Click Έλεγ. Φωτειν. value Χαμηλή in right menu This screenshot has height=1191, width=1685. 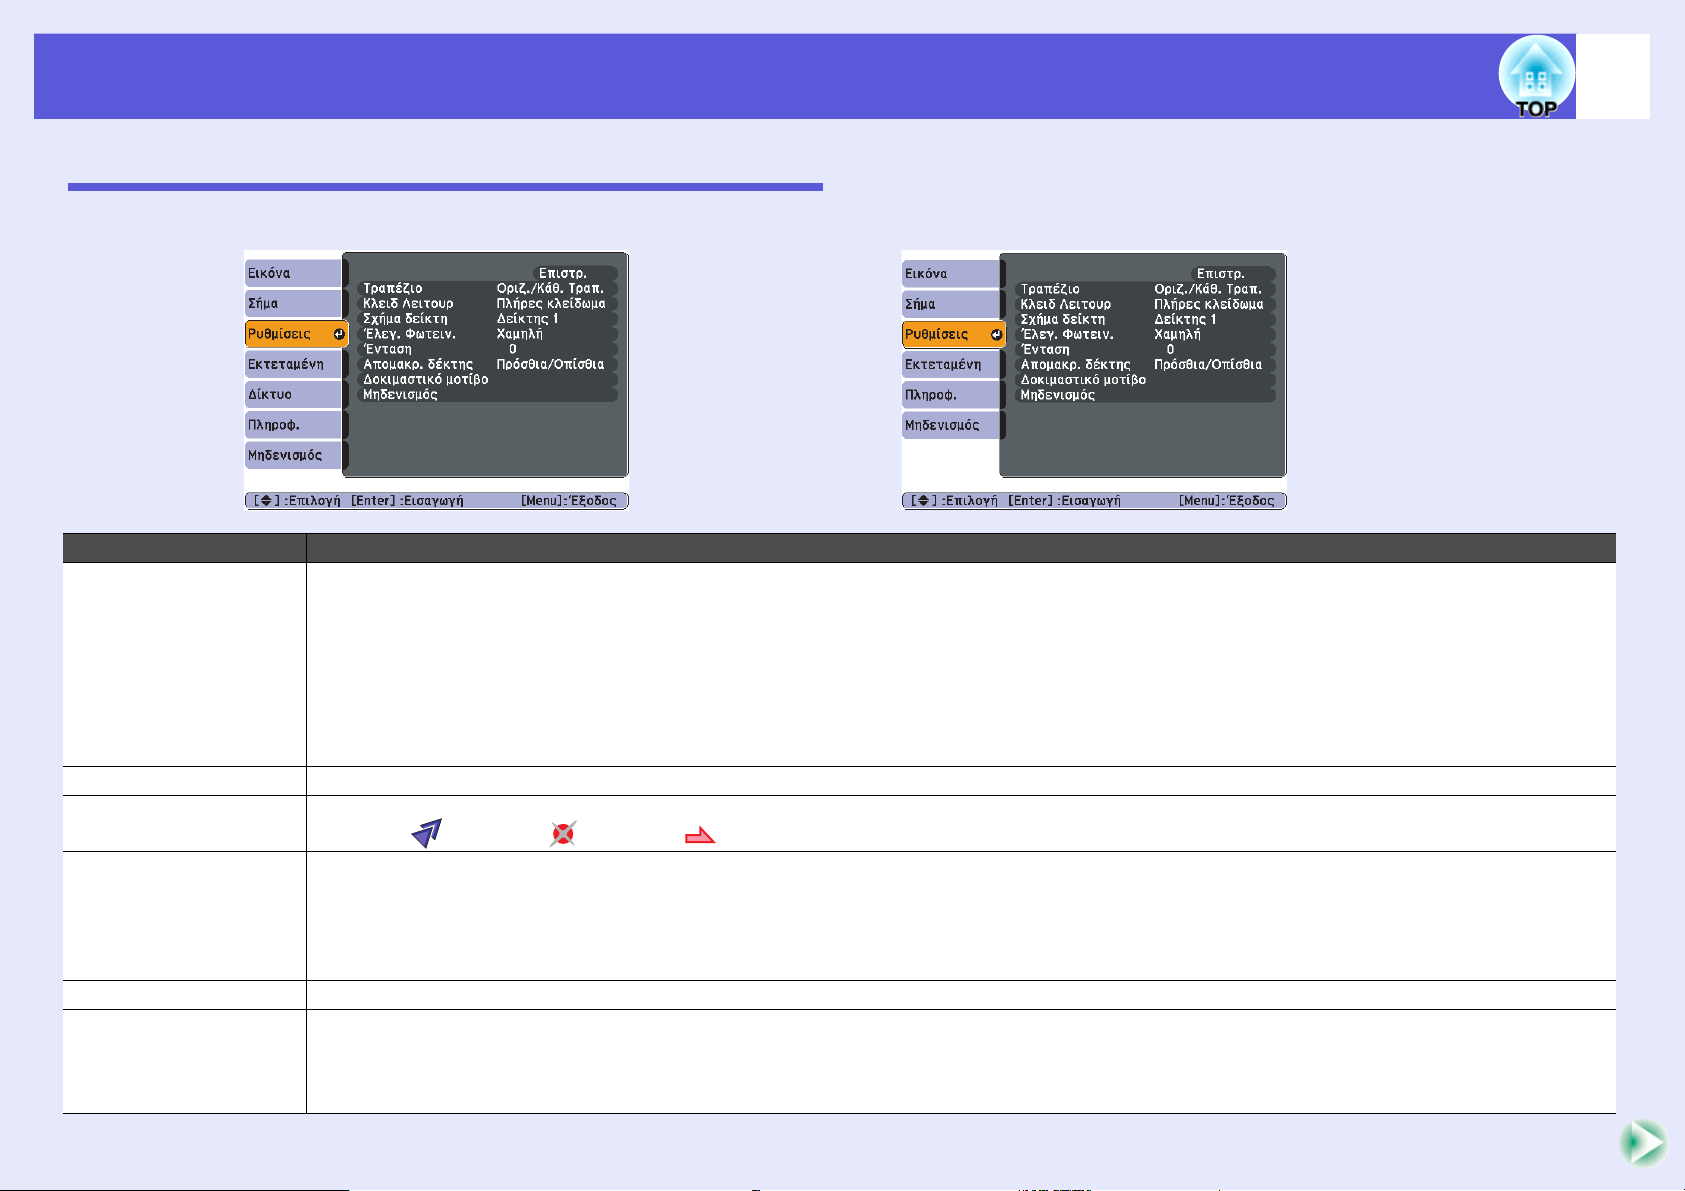1177,335
